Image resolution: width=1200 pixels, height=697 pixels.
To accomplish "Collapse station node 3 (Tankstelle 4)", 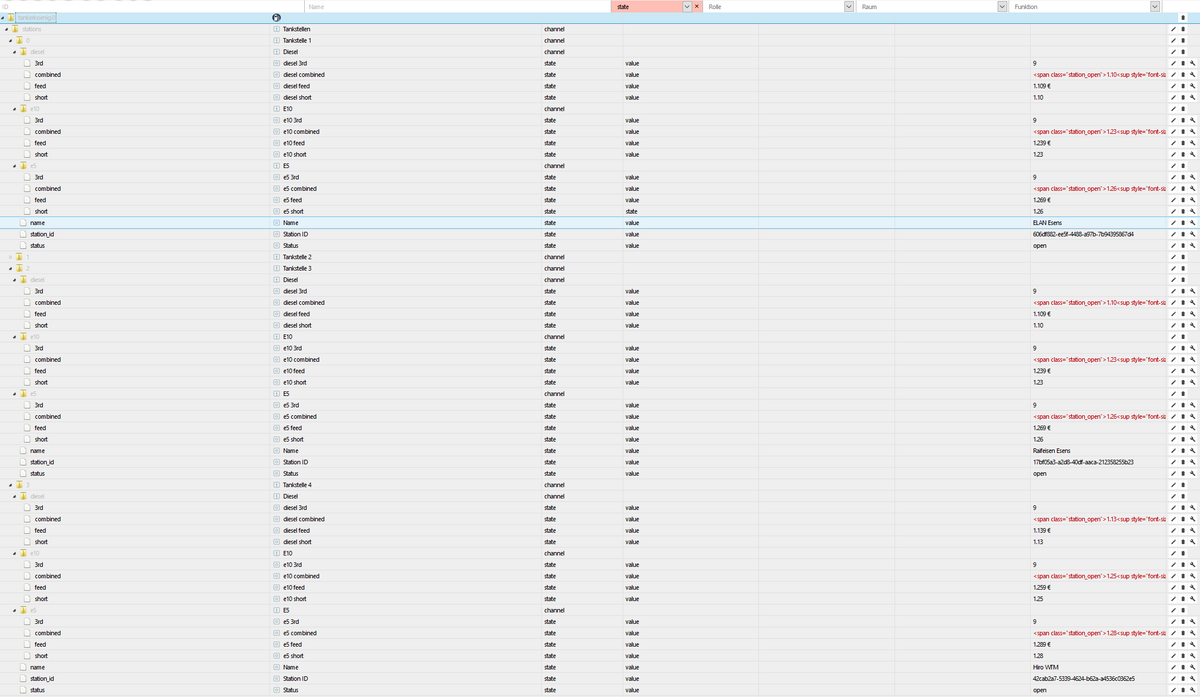I will 11,485.
